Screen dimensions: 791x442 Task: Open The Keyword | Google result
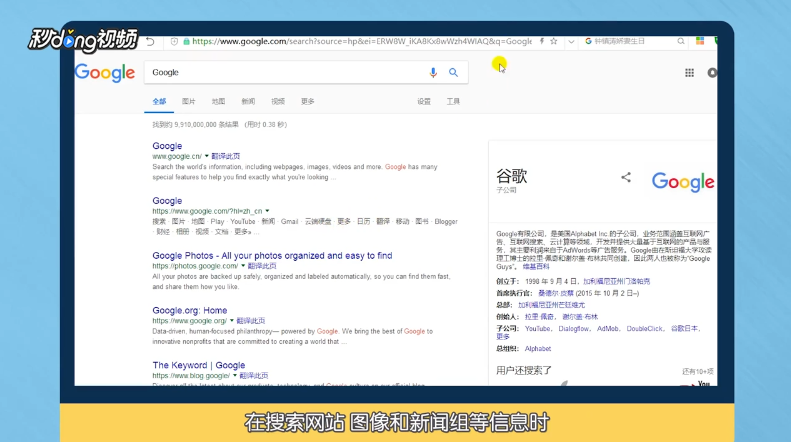[199, 365]
